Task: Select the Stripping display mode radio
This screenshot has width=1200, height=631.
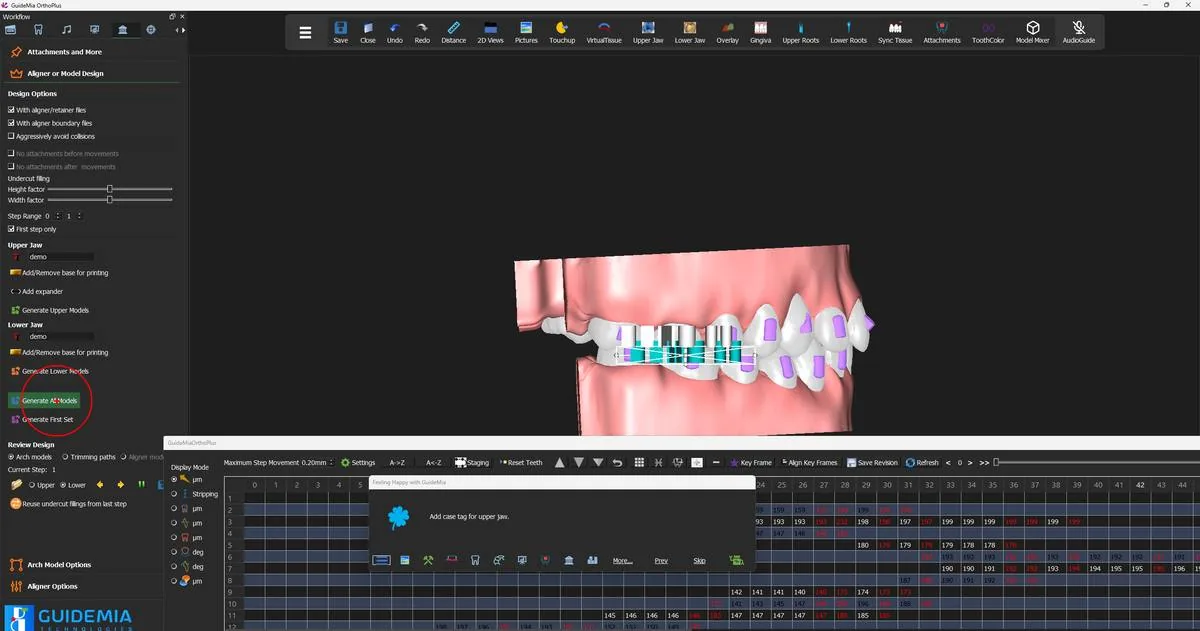Action: click(176, 494)
